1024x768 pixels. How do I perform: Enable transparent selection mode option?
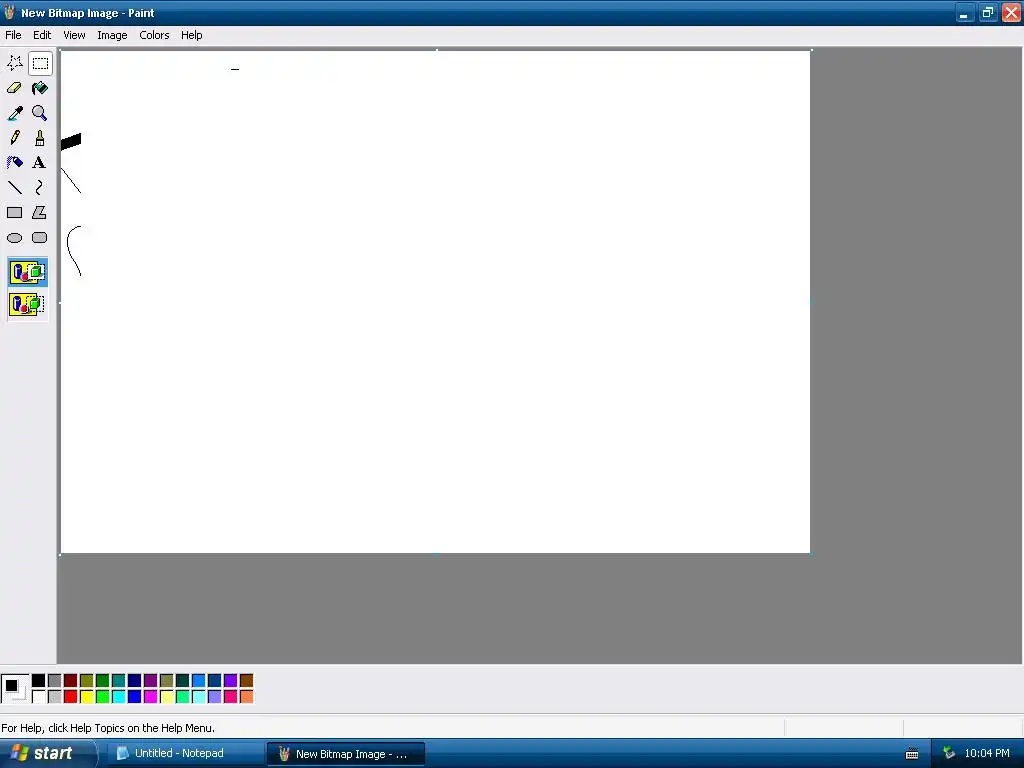[27, 304]
